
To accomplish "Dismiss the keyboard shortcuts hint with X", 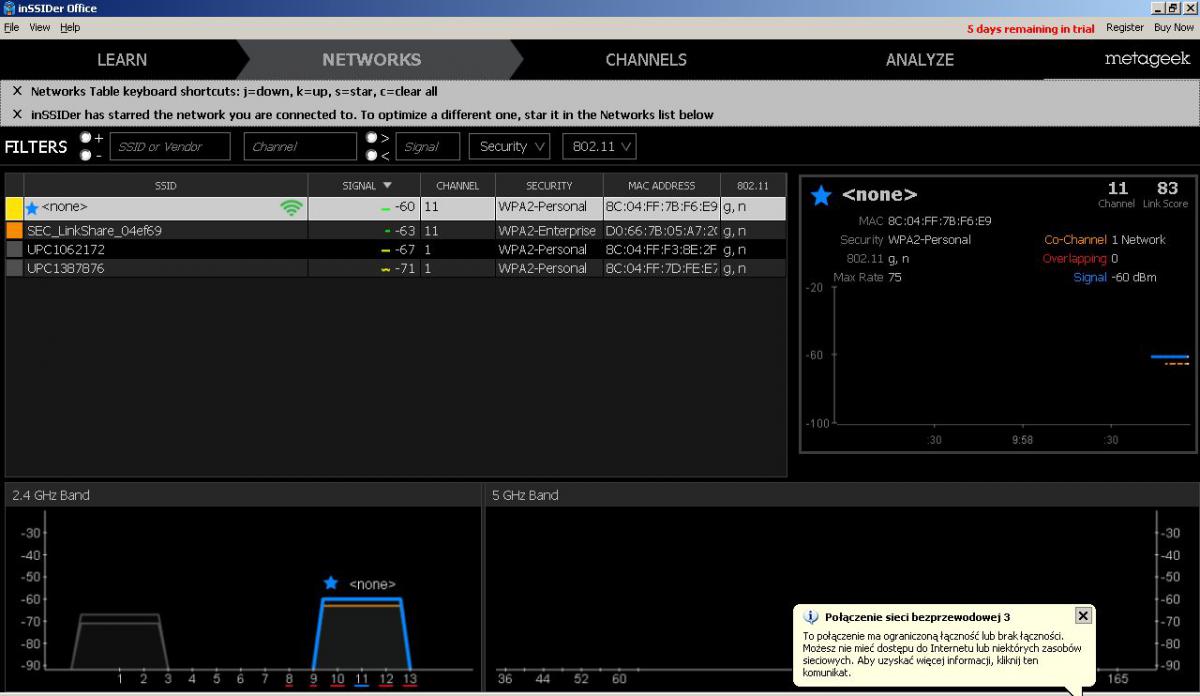I will (17, 91).
